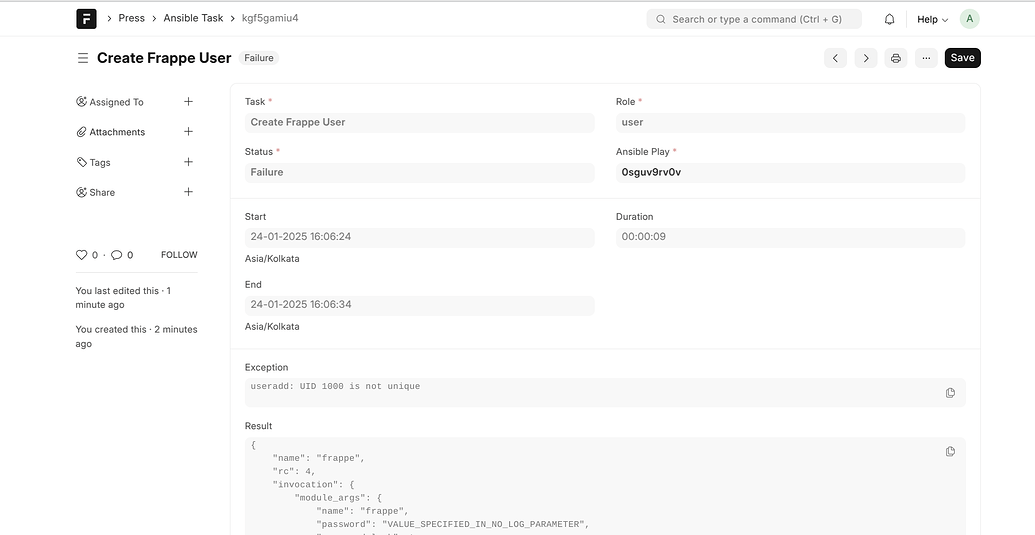The image size is (1035, 535).
Task: Open the Ansible Play link 0sguv9rv0v
Action: click(x=651, y=172)
